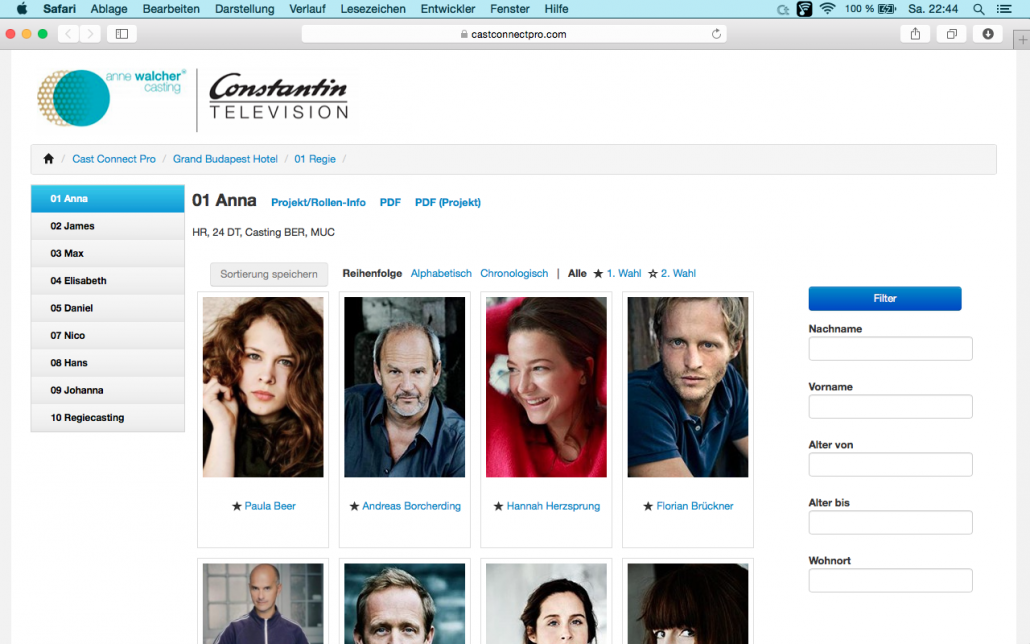Show the Safari sidebar
Image resolution: width=1030 pixels, height=644 pixels.
pos(122,34)
